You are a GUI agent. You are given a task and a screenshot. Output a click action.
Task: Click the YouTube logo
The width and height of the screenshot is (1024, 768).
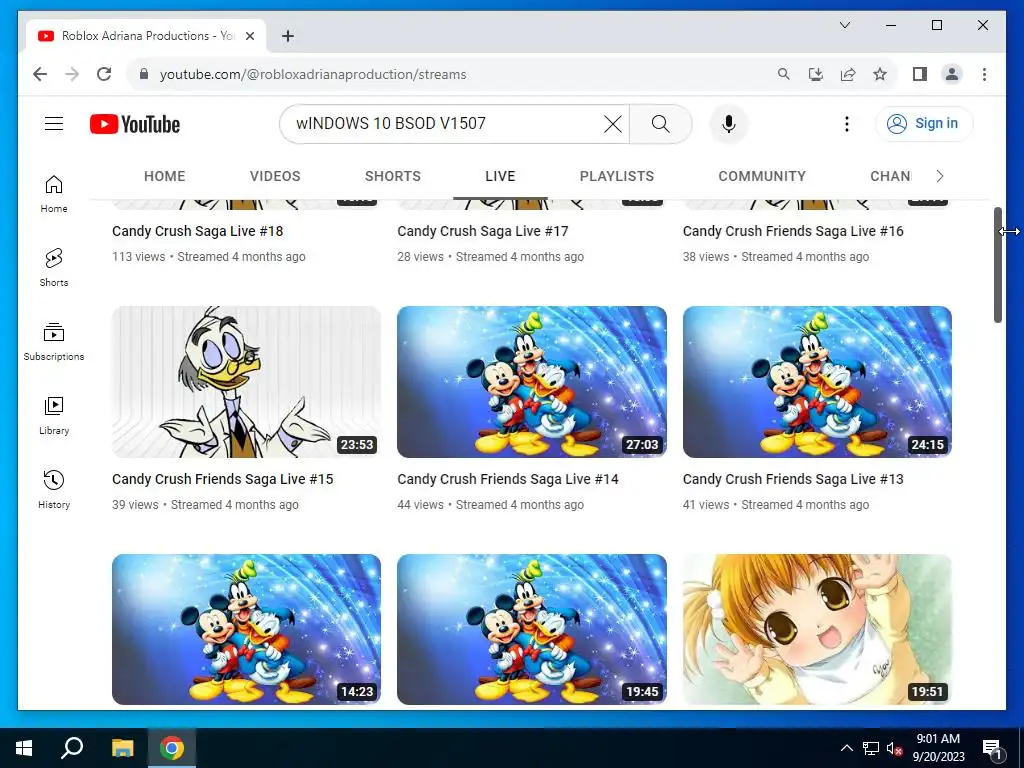[135, 124]
